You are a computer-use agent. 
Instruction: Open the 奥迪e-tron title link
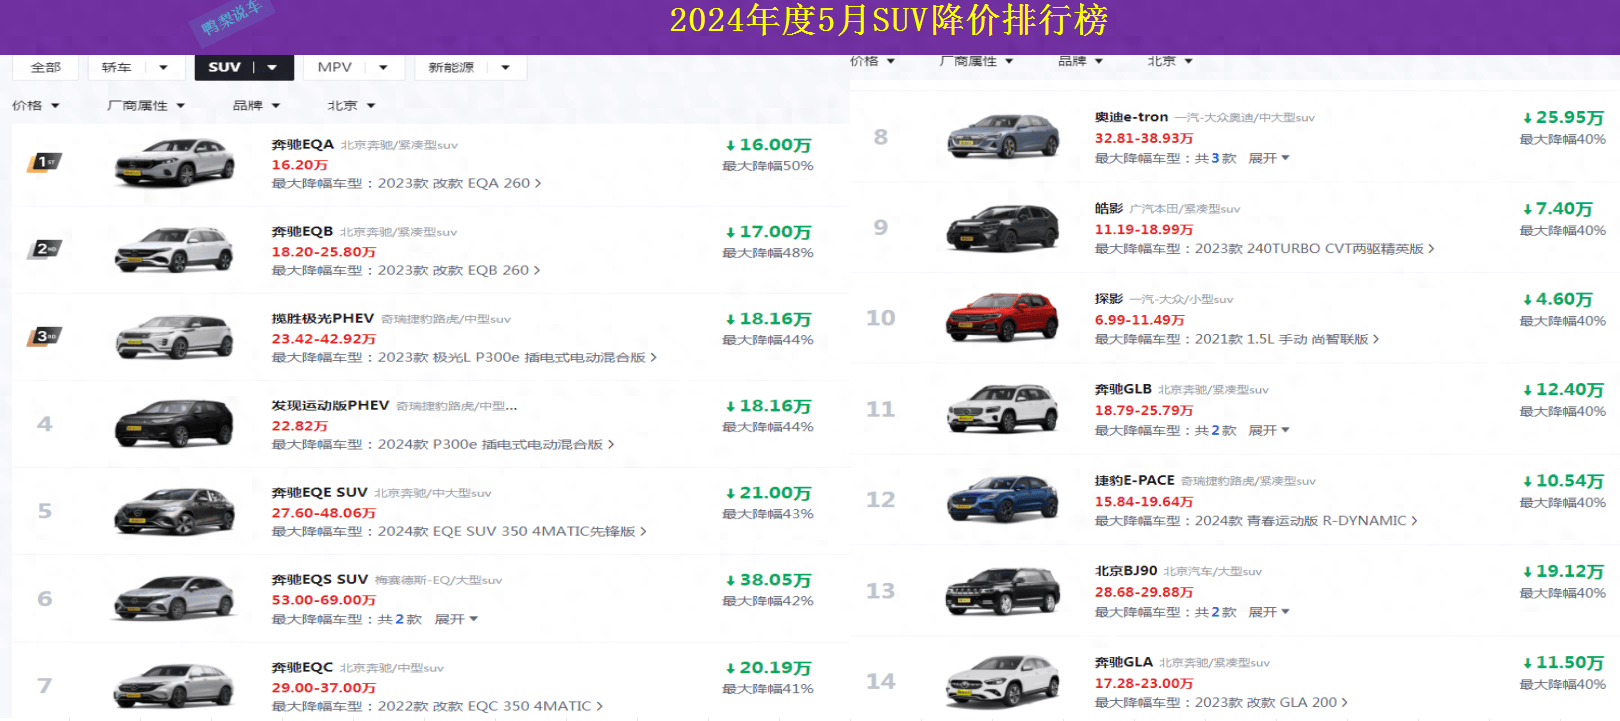[x=1131, y=117]
